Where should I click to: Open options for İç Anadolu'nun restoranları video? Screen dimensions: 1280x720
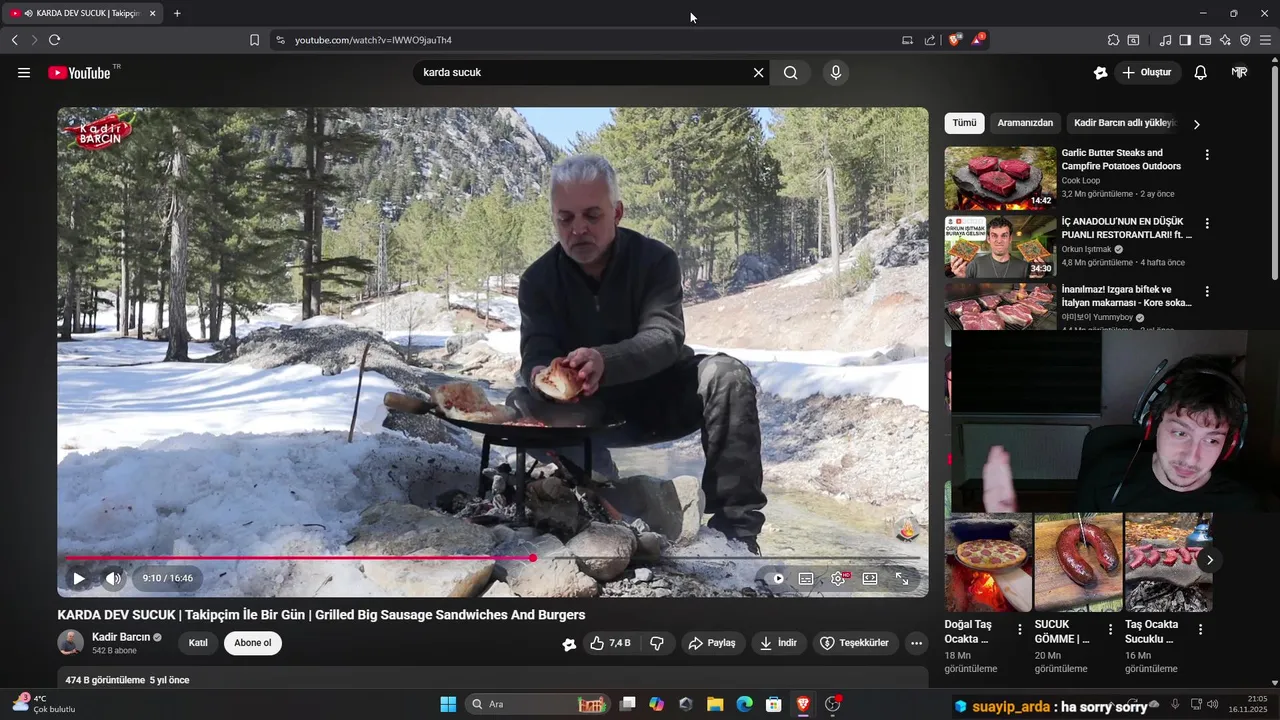tap(1207, 223)
